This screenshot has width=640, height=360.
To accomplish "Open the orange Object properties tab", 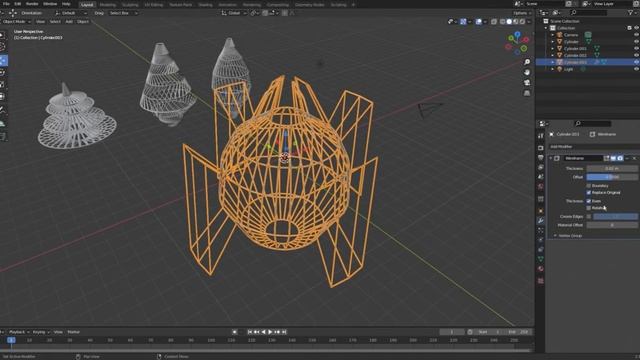I will click(541, 211).
